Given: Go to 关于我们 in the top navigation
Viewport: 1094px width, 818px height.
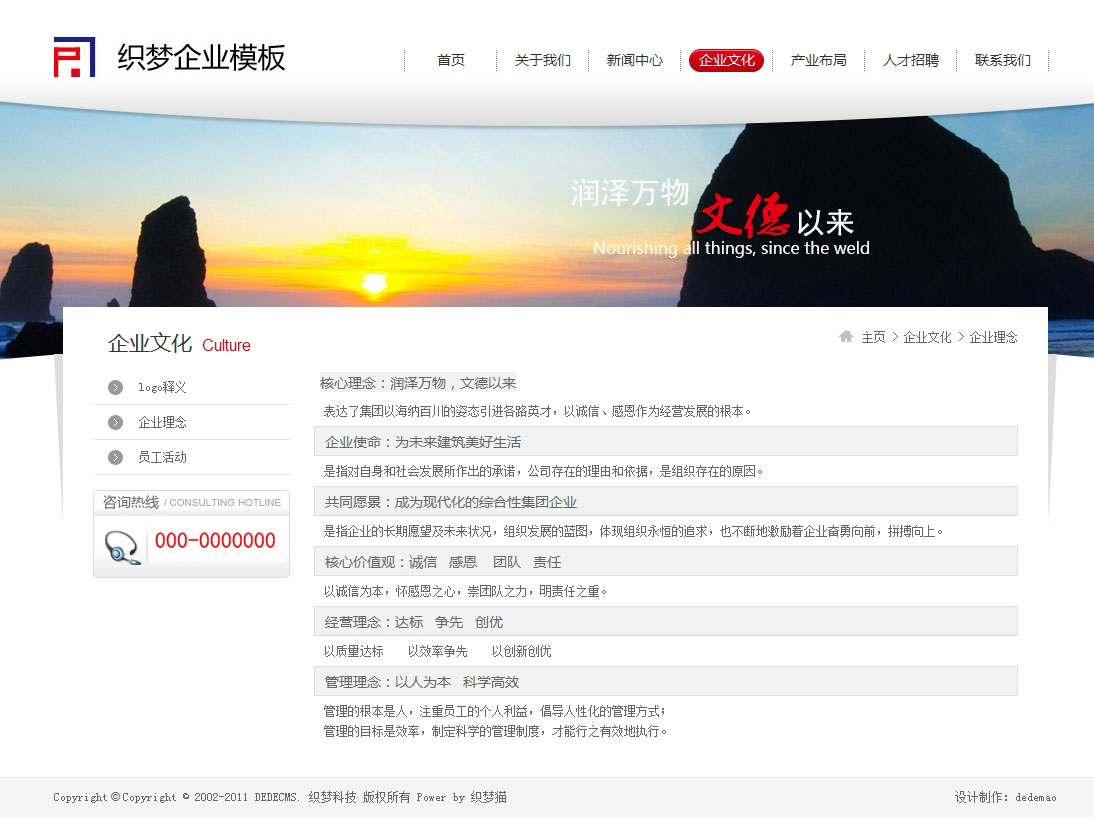Looking at the screenshot, I should click(x=543, y=60).
